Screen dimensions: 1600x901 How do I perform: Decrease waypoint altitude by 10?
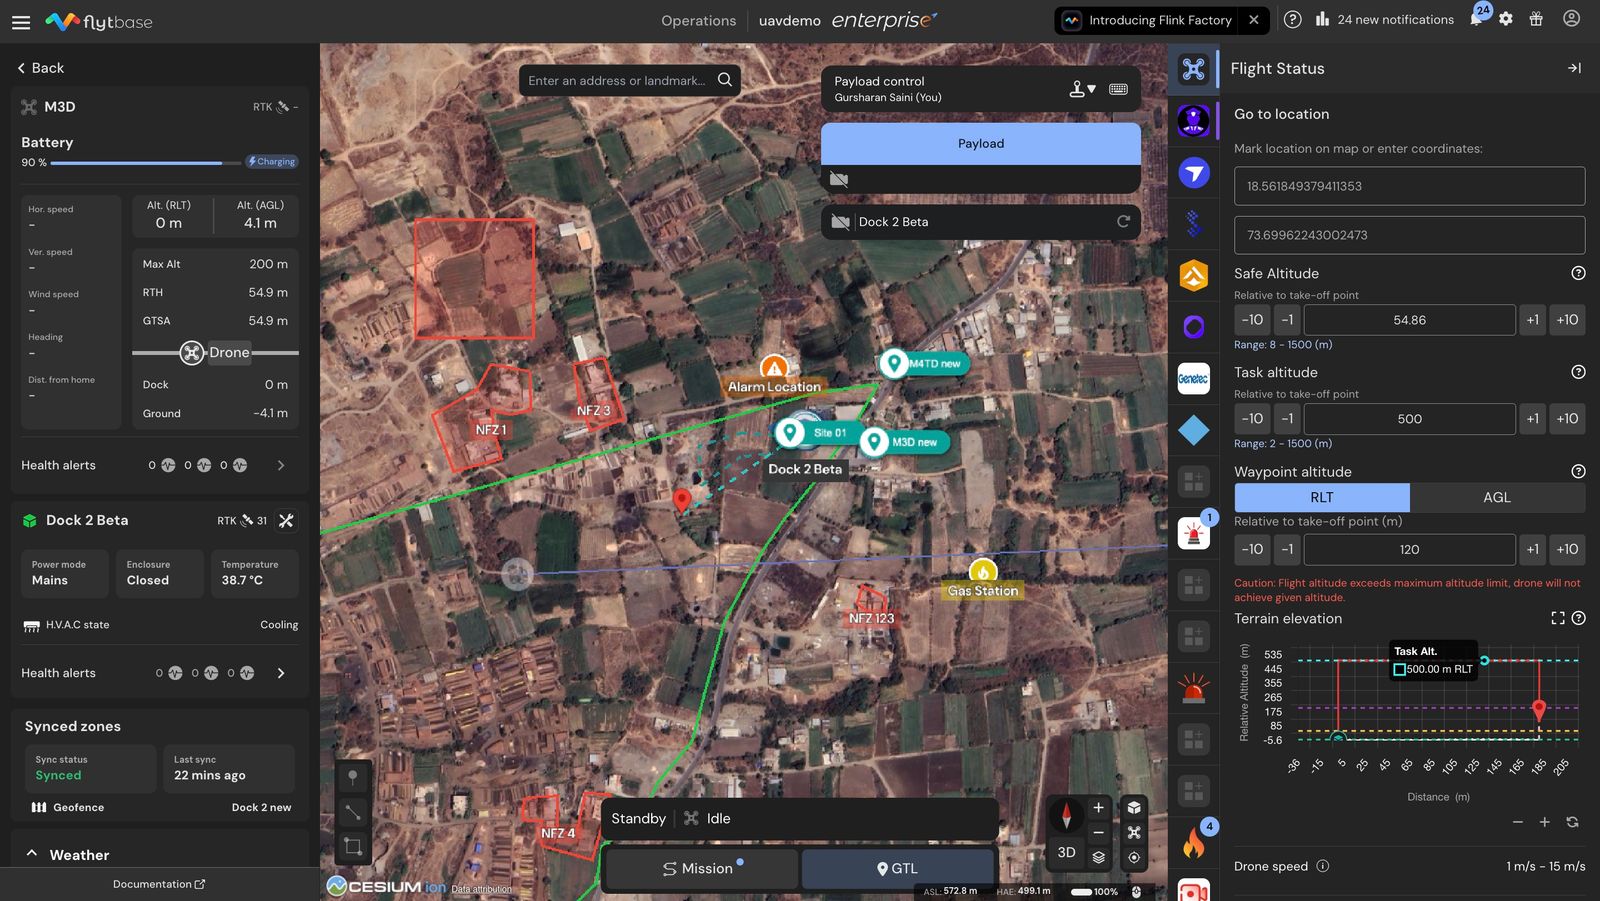click(x=1252, y=549)
